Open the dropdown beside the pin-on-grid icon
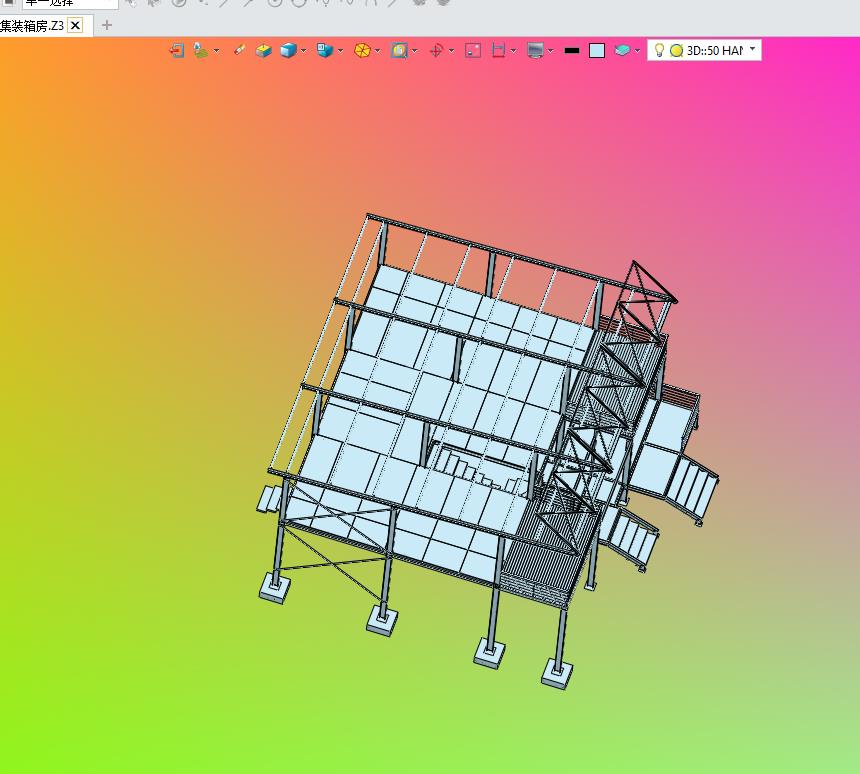The image size is (860, 774). click(x=217, y=50)
